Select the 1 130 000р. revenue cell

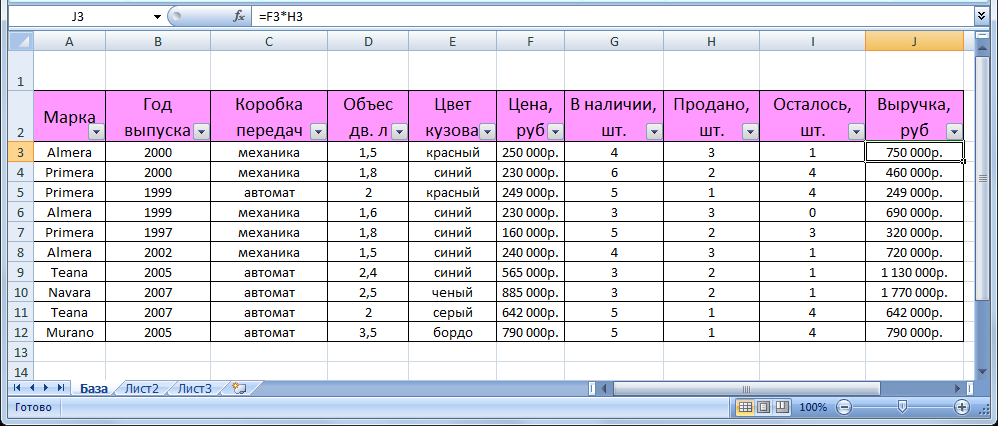914,273
